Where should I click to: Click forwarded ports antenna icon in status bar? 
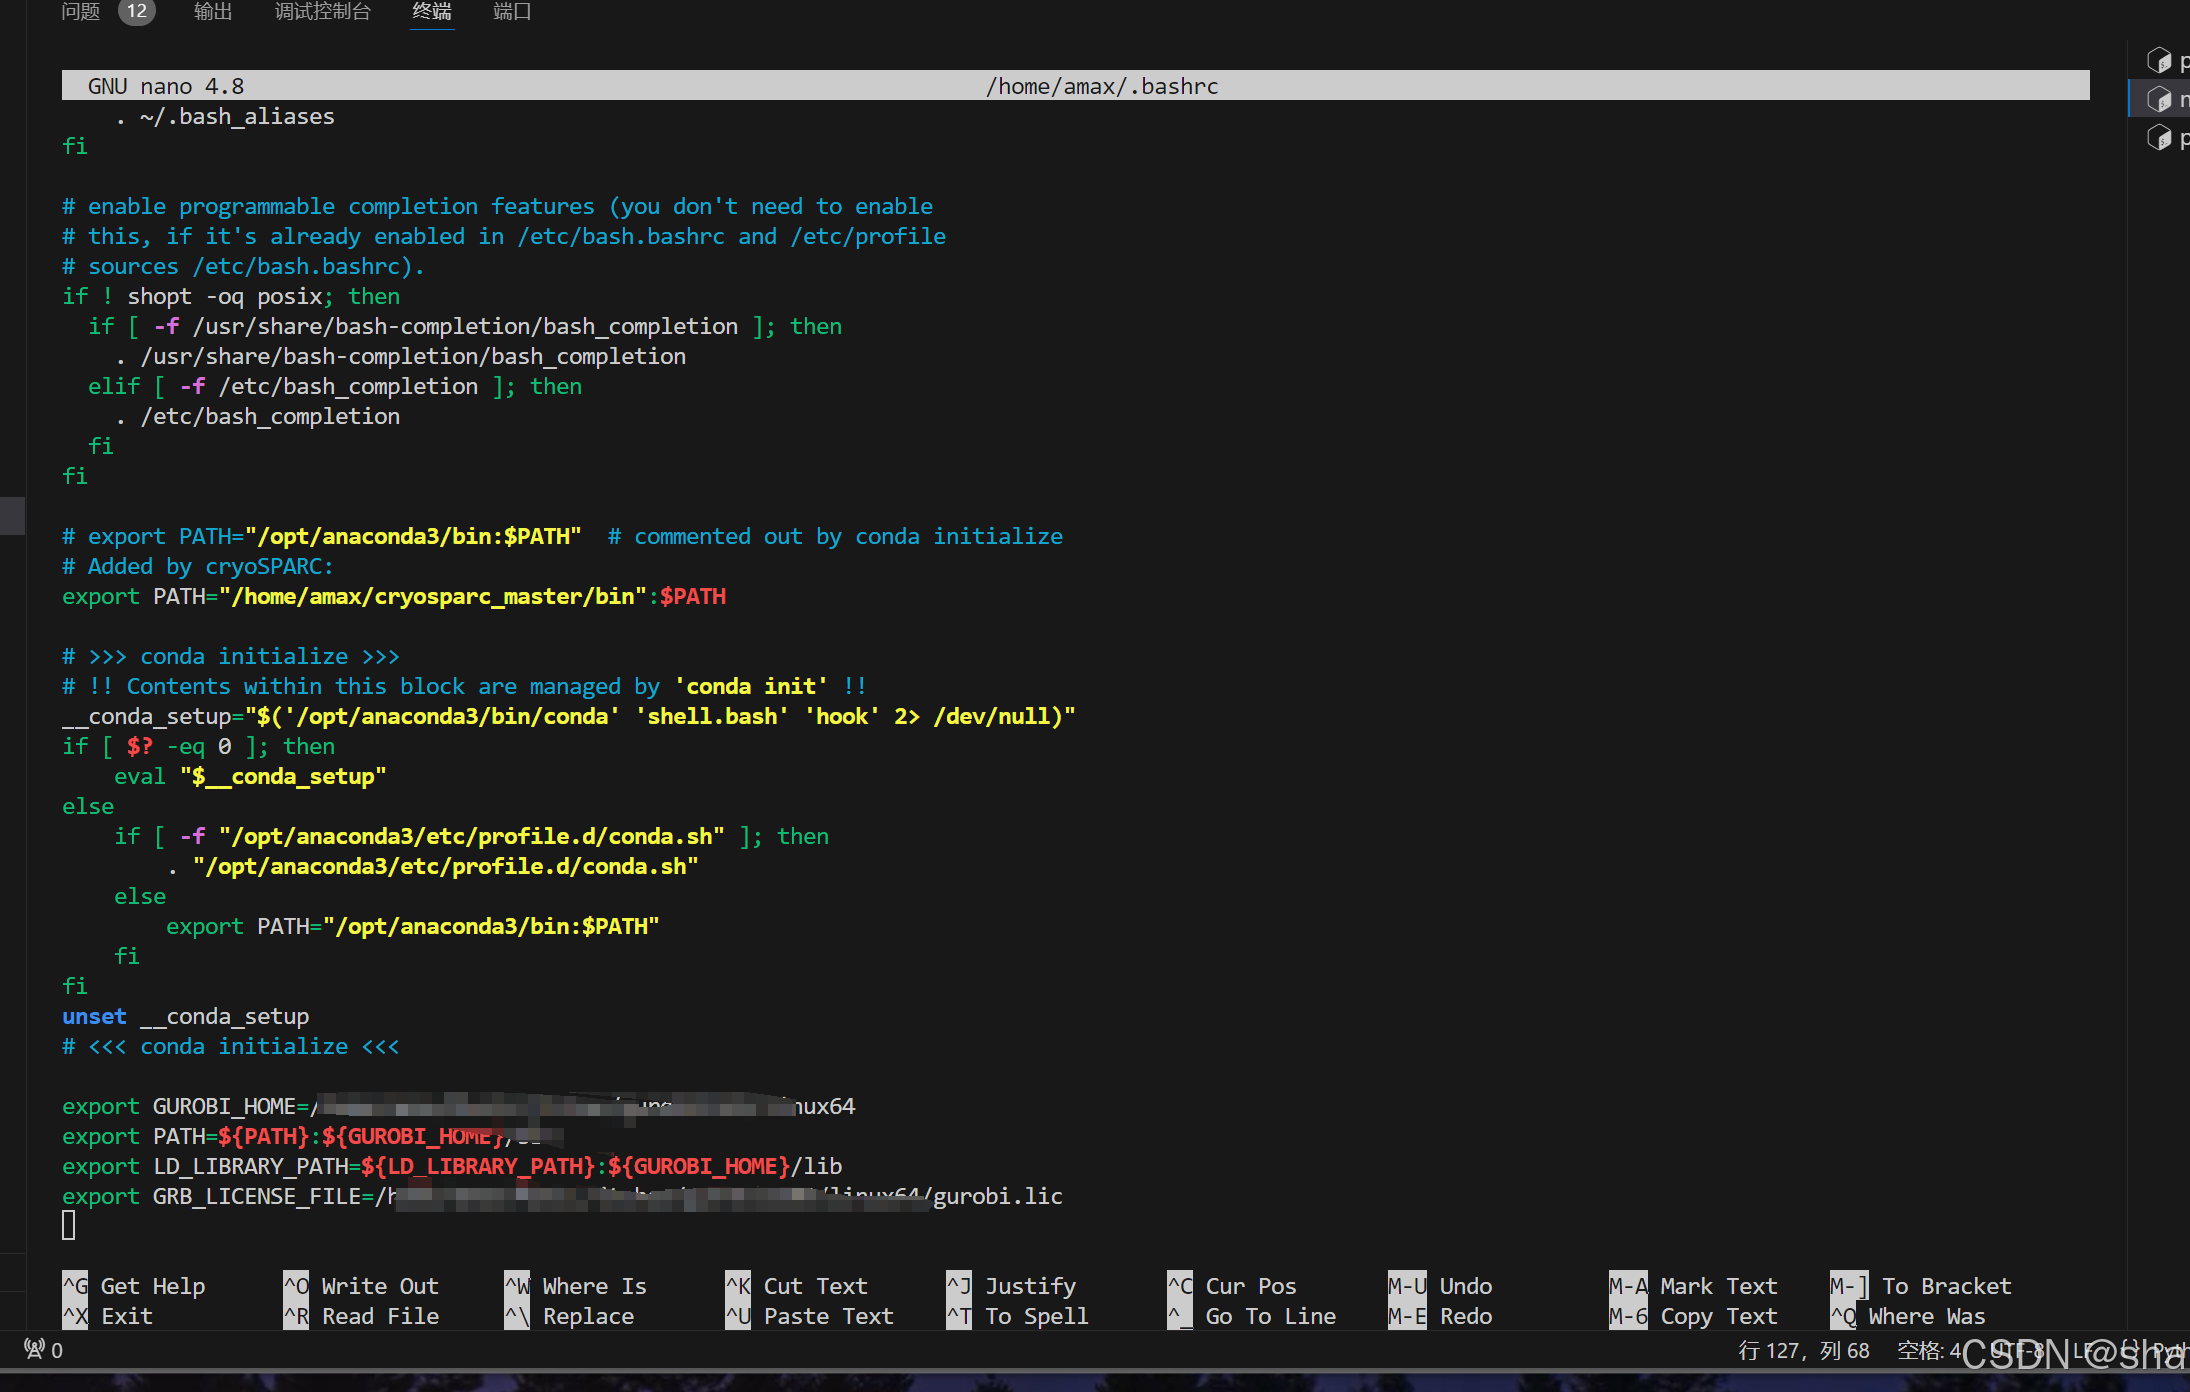35,1350
